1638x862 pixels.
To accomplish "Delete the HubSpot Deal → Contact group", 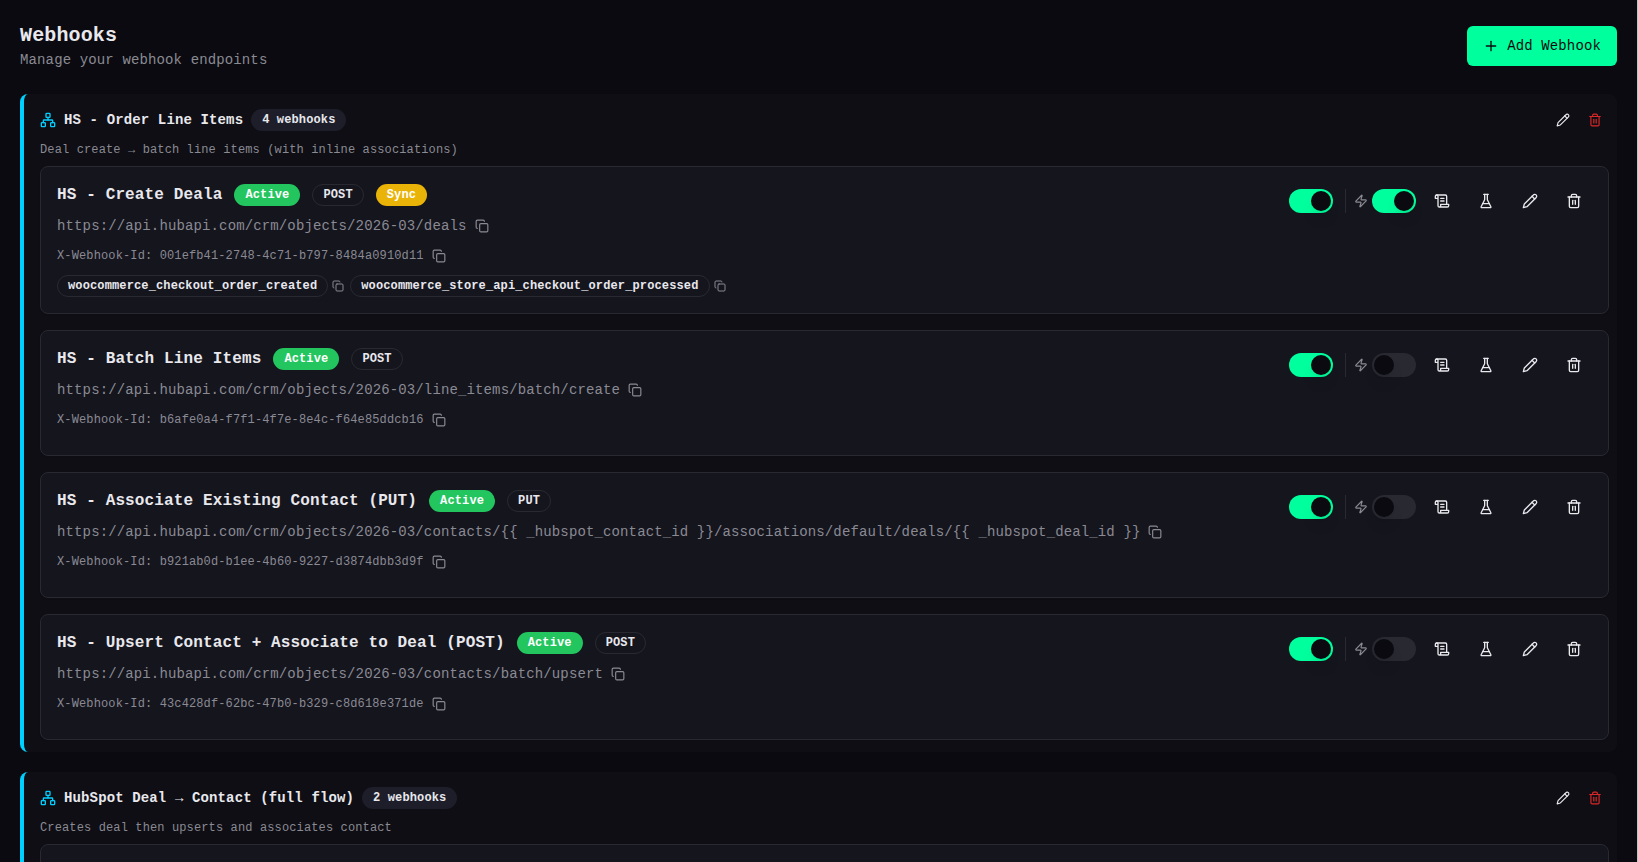I will coord(1595,798).
